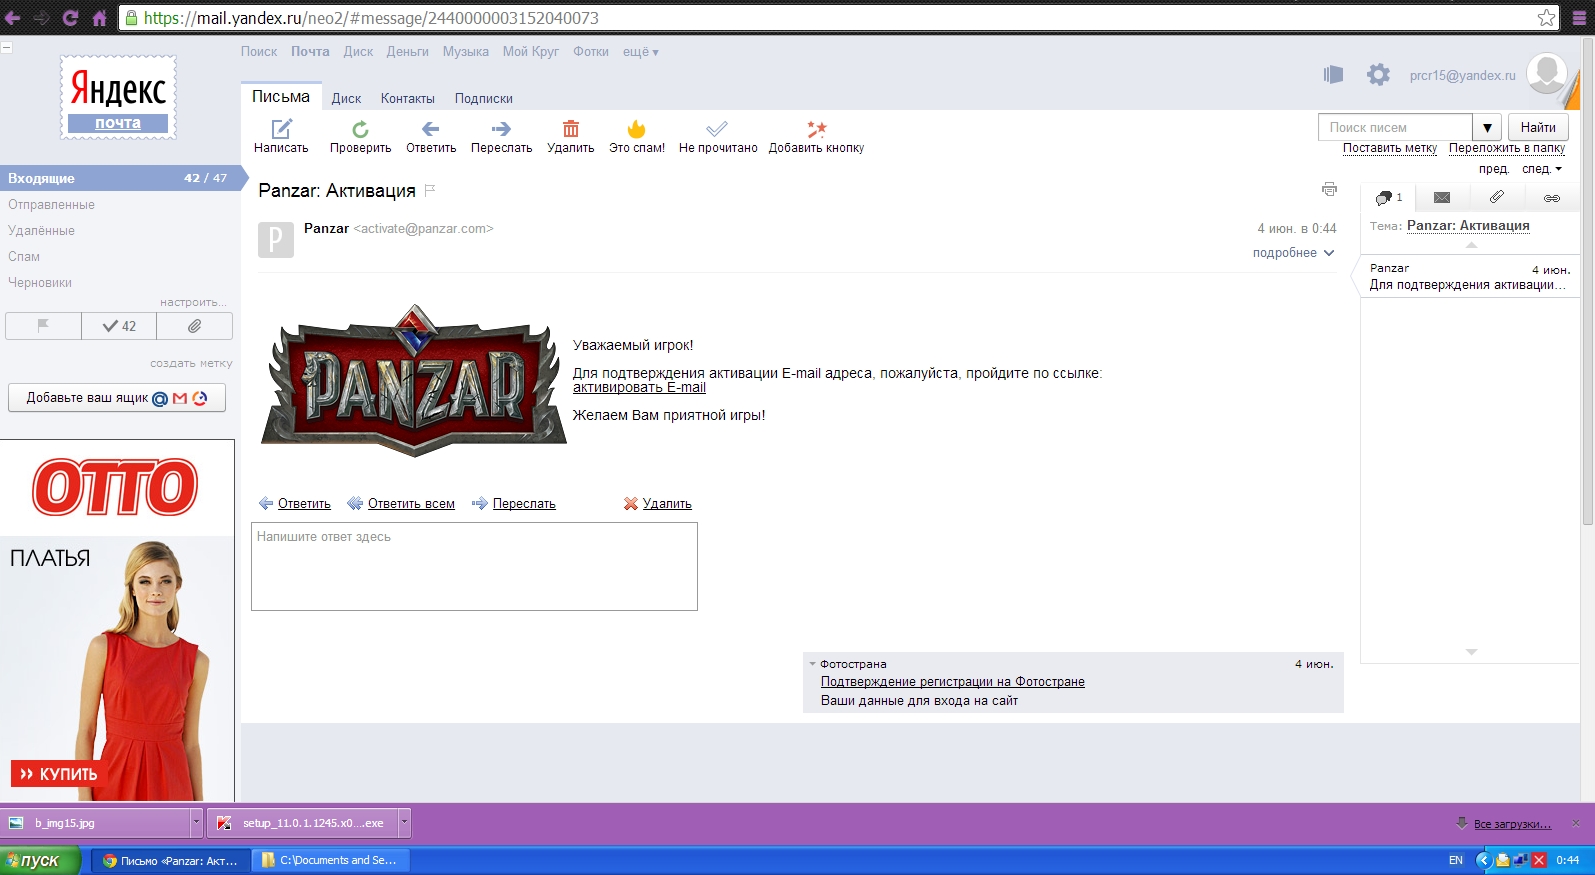This screenshot has height=875, width=1595.
Task: Filter by flagged messages button
Action: pyautogui.click(x=43, y=326)
